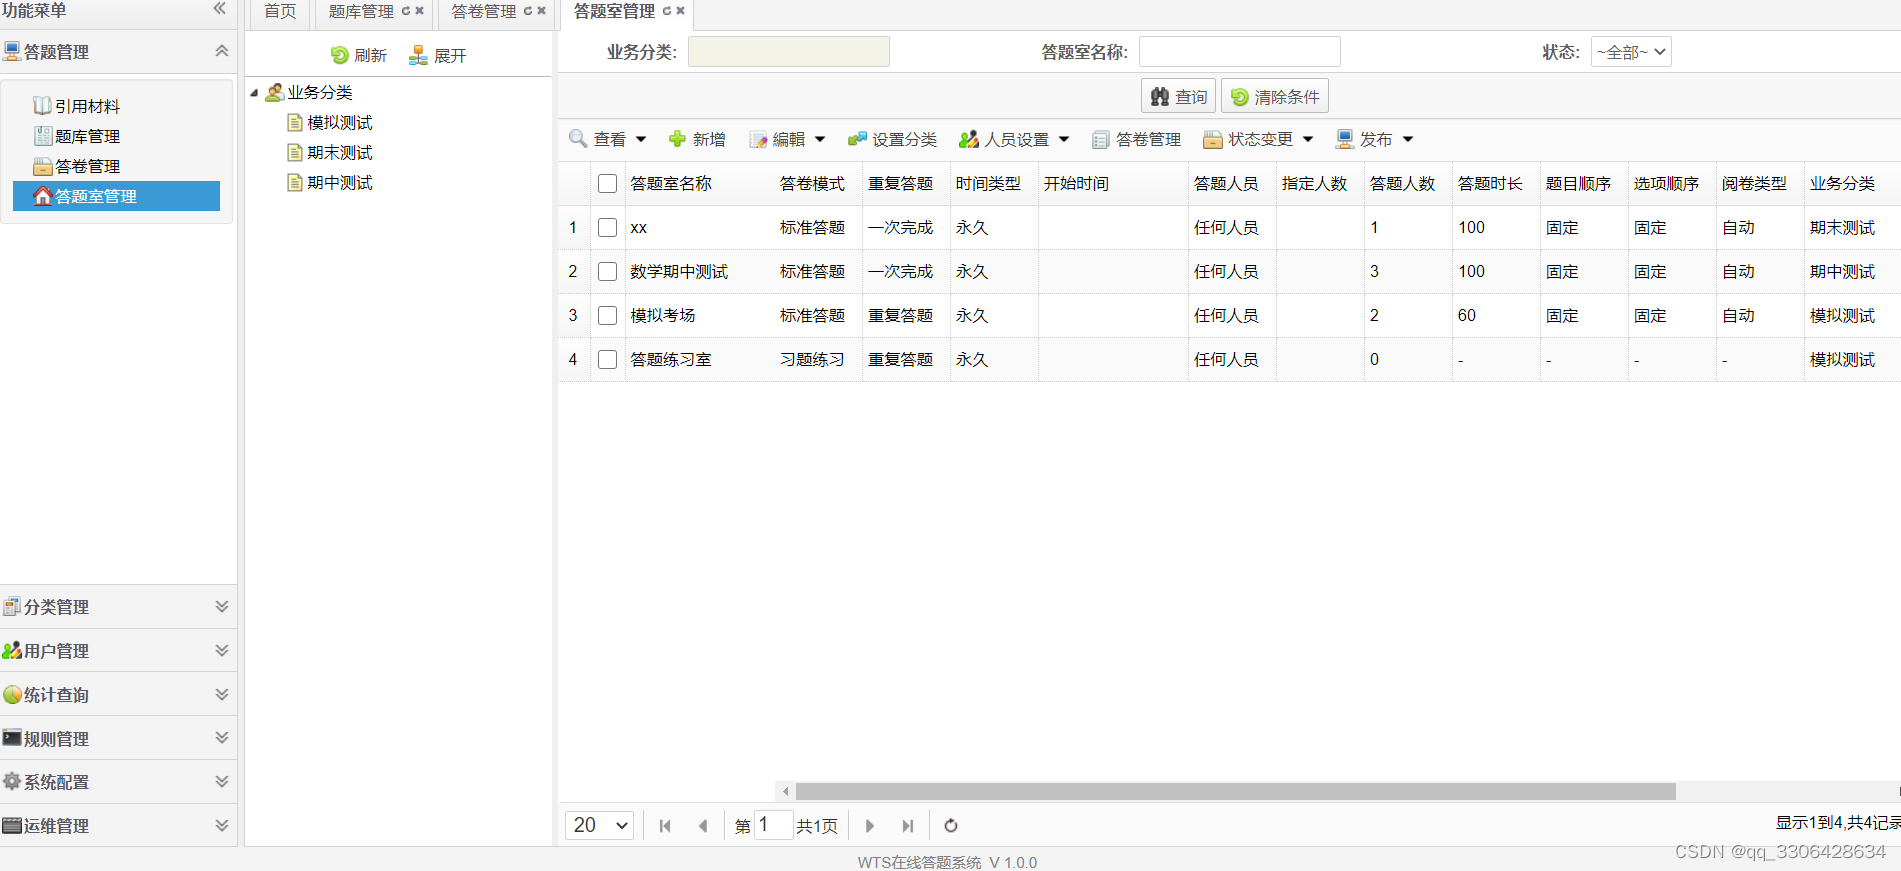The width and height of the screenshot is (1901, 871).
Task: Click the scrollbar left arrow
Action: pyautogui.click(x=786, y=791)
